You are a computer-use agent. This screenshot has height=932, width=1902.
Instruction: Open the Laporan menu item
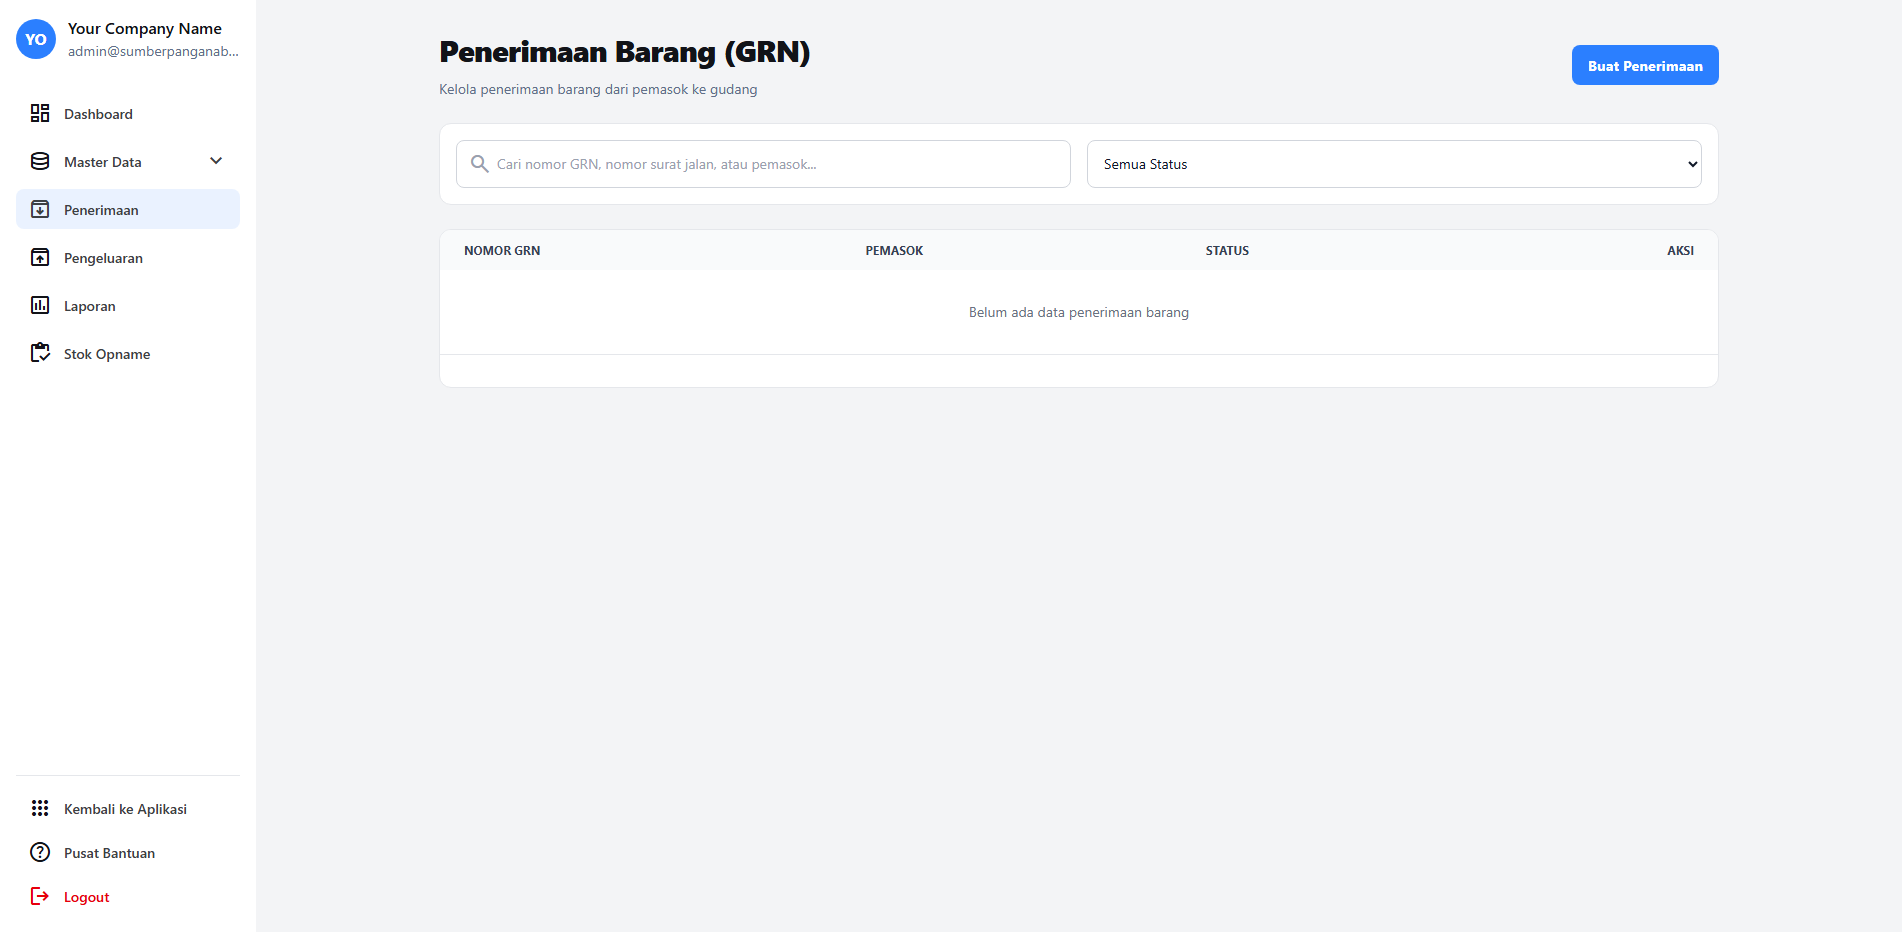tap(90, 306)
